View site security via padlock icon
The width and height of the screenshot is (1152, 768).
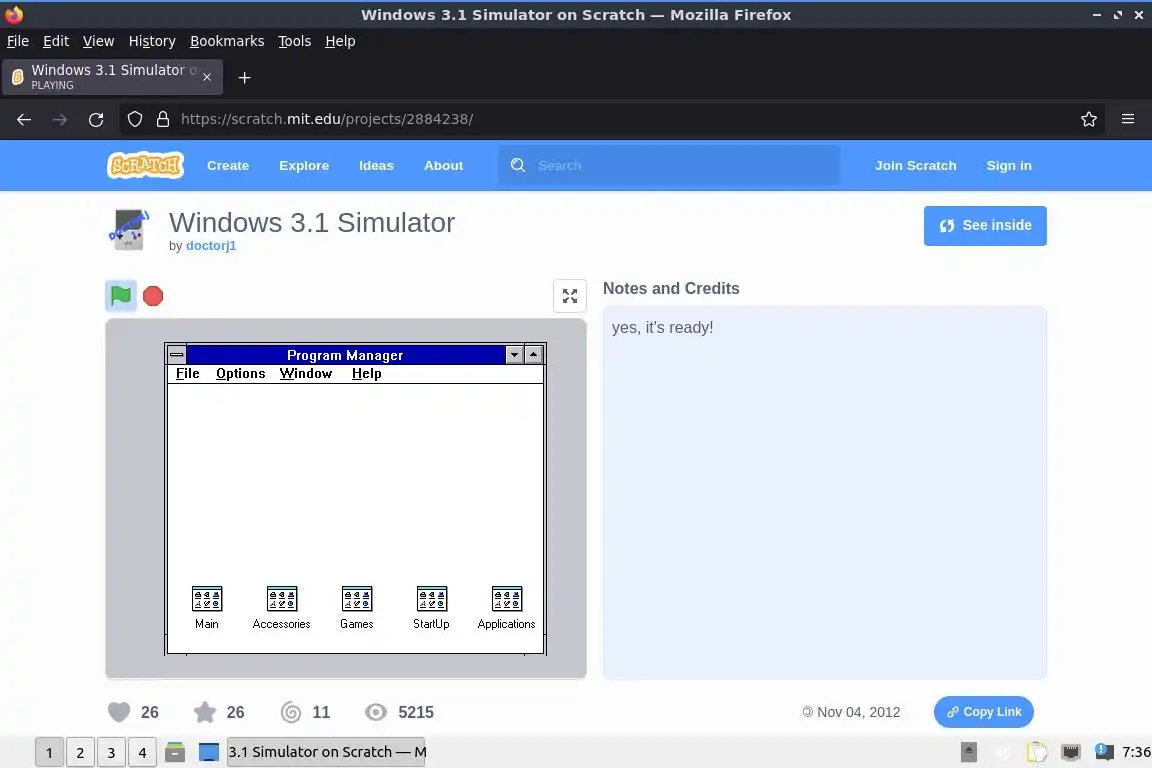pos(163,119)
